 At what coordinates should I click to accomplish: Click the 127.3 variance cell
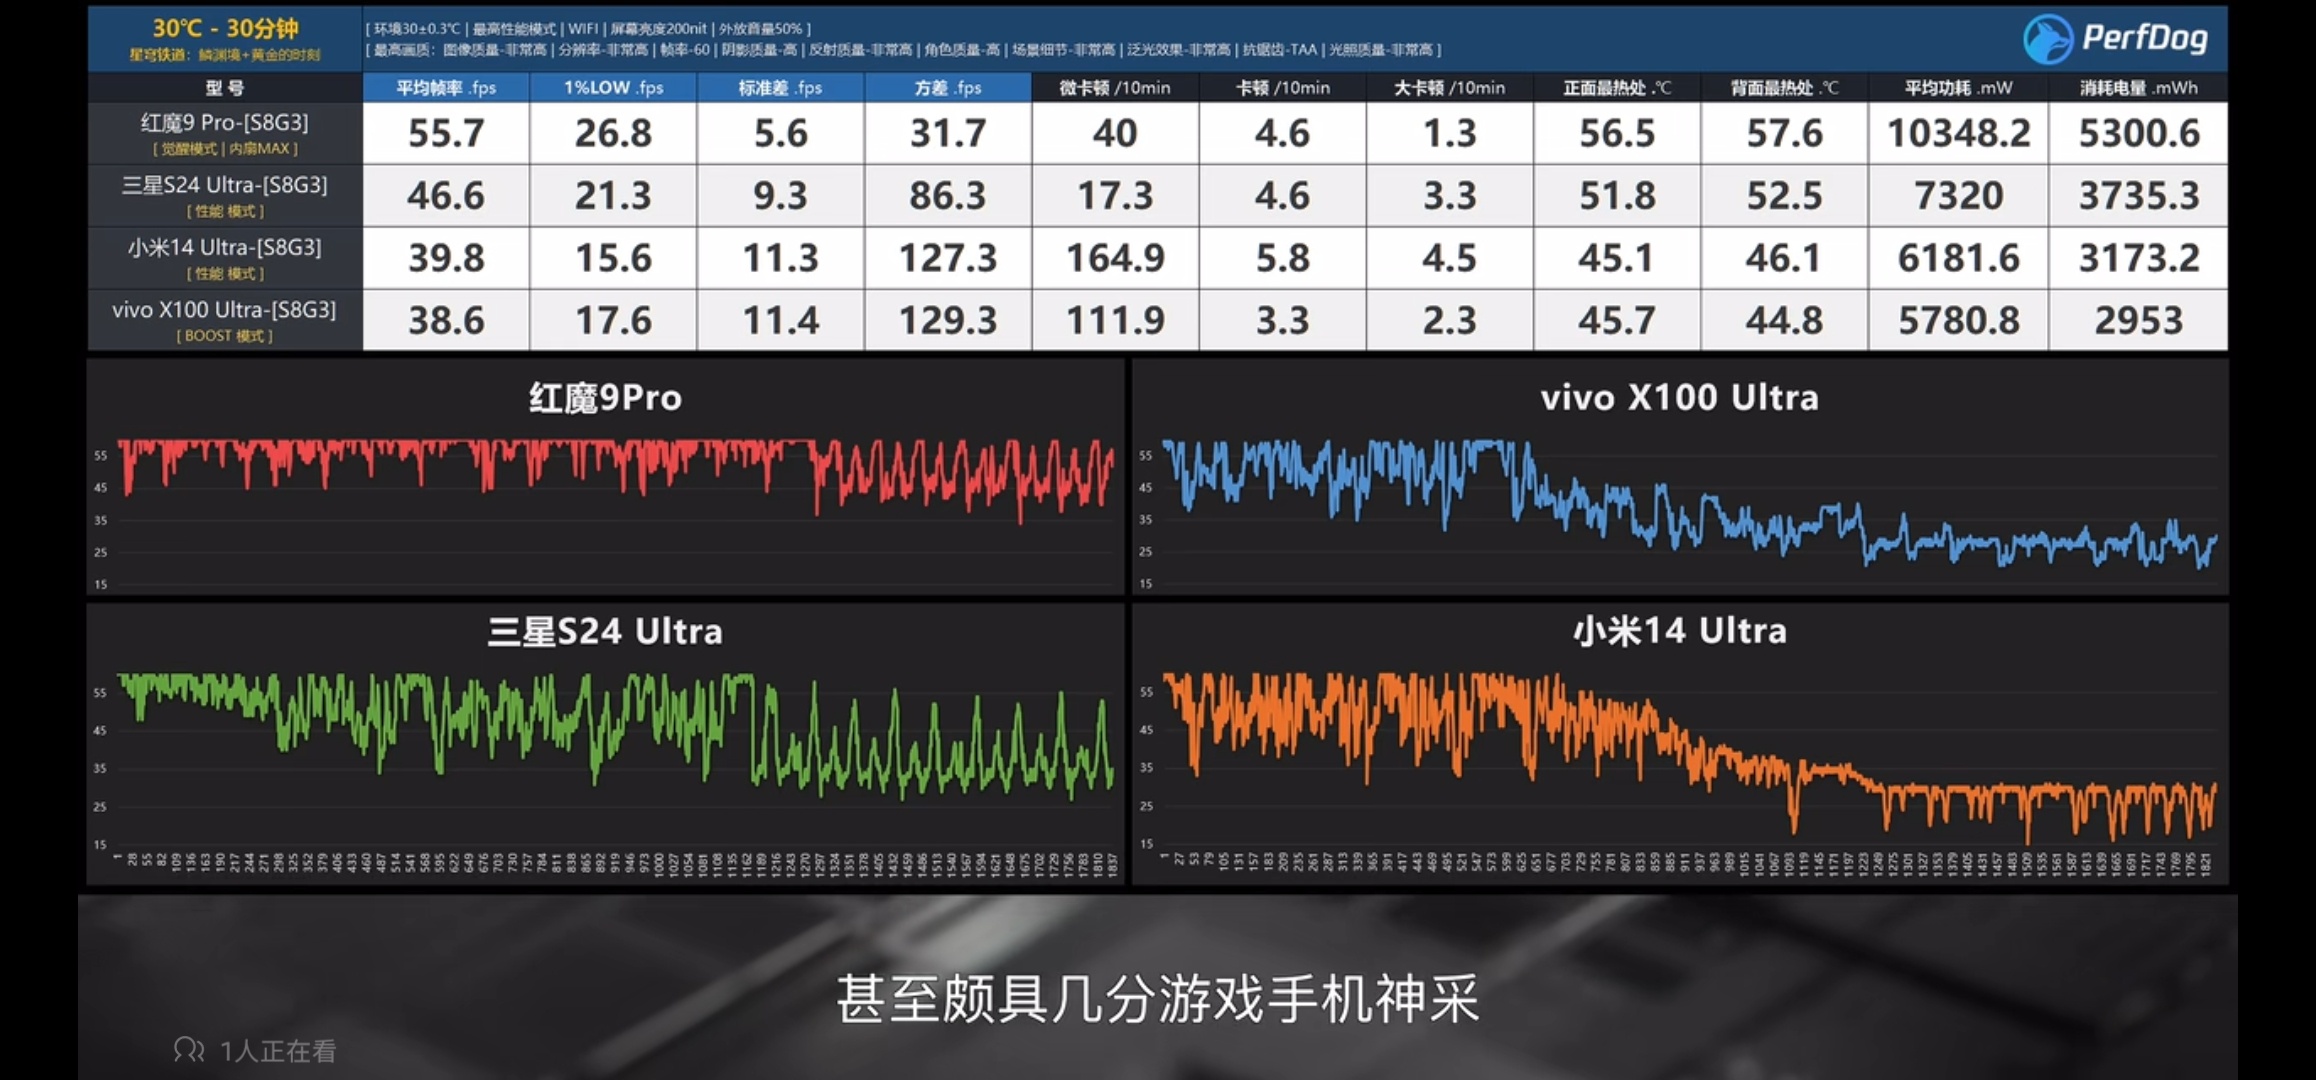tap(948, 258)
